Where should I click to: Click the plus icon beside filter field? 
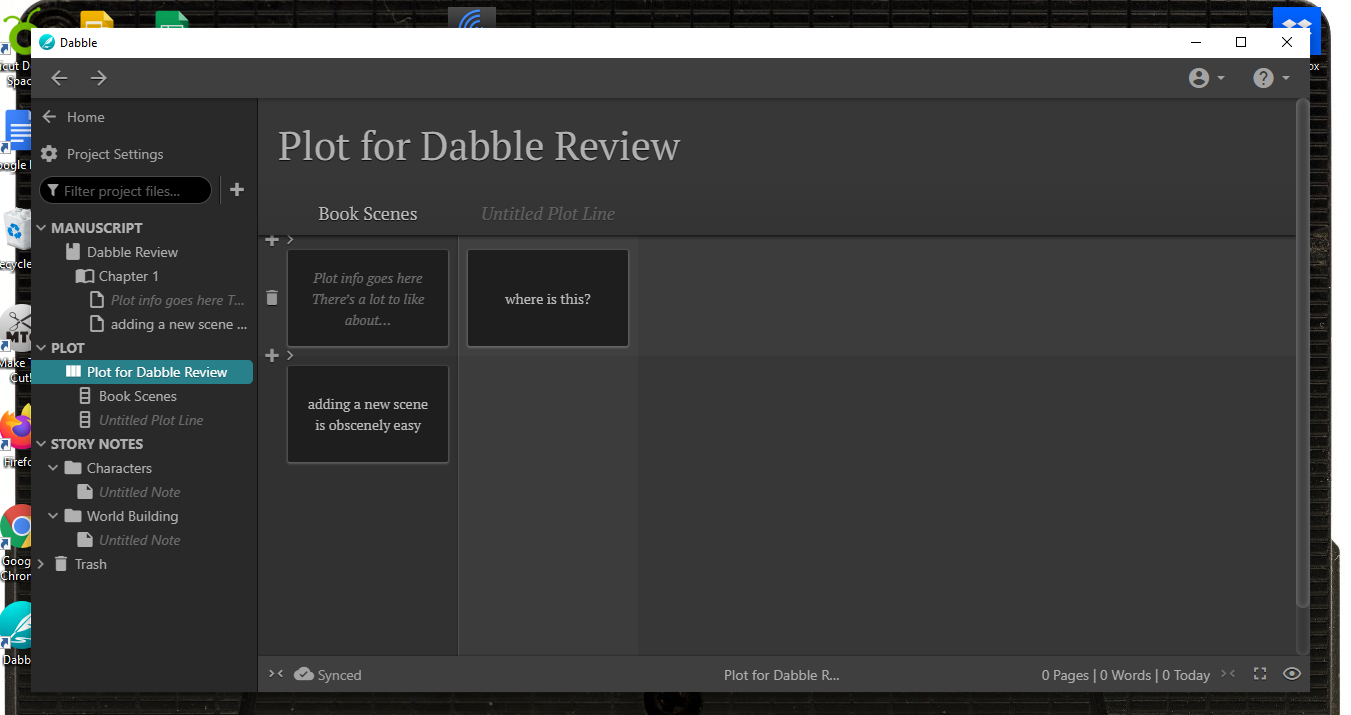click(x=237, y=190)
